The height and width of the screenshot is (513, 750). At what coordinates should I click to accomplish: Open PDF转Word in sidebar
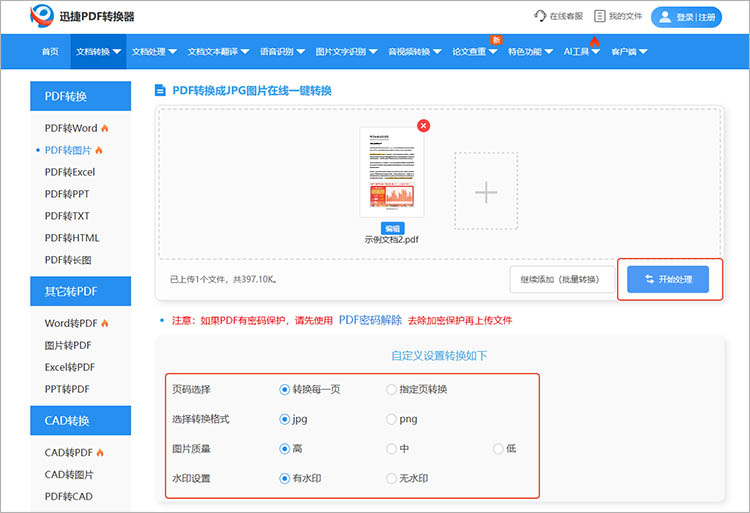tap(71, 128)
